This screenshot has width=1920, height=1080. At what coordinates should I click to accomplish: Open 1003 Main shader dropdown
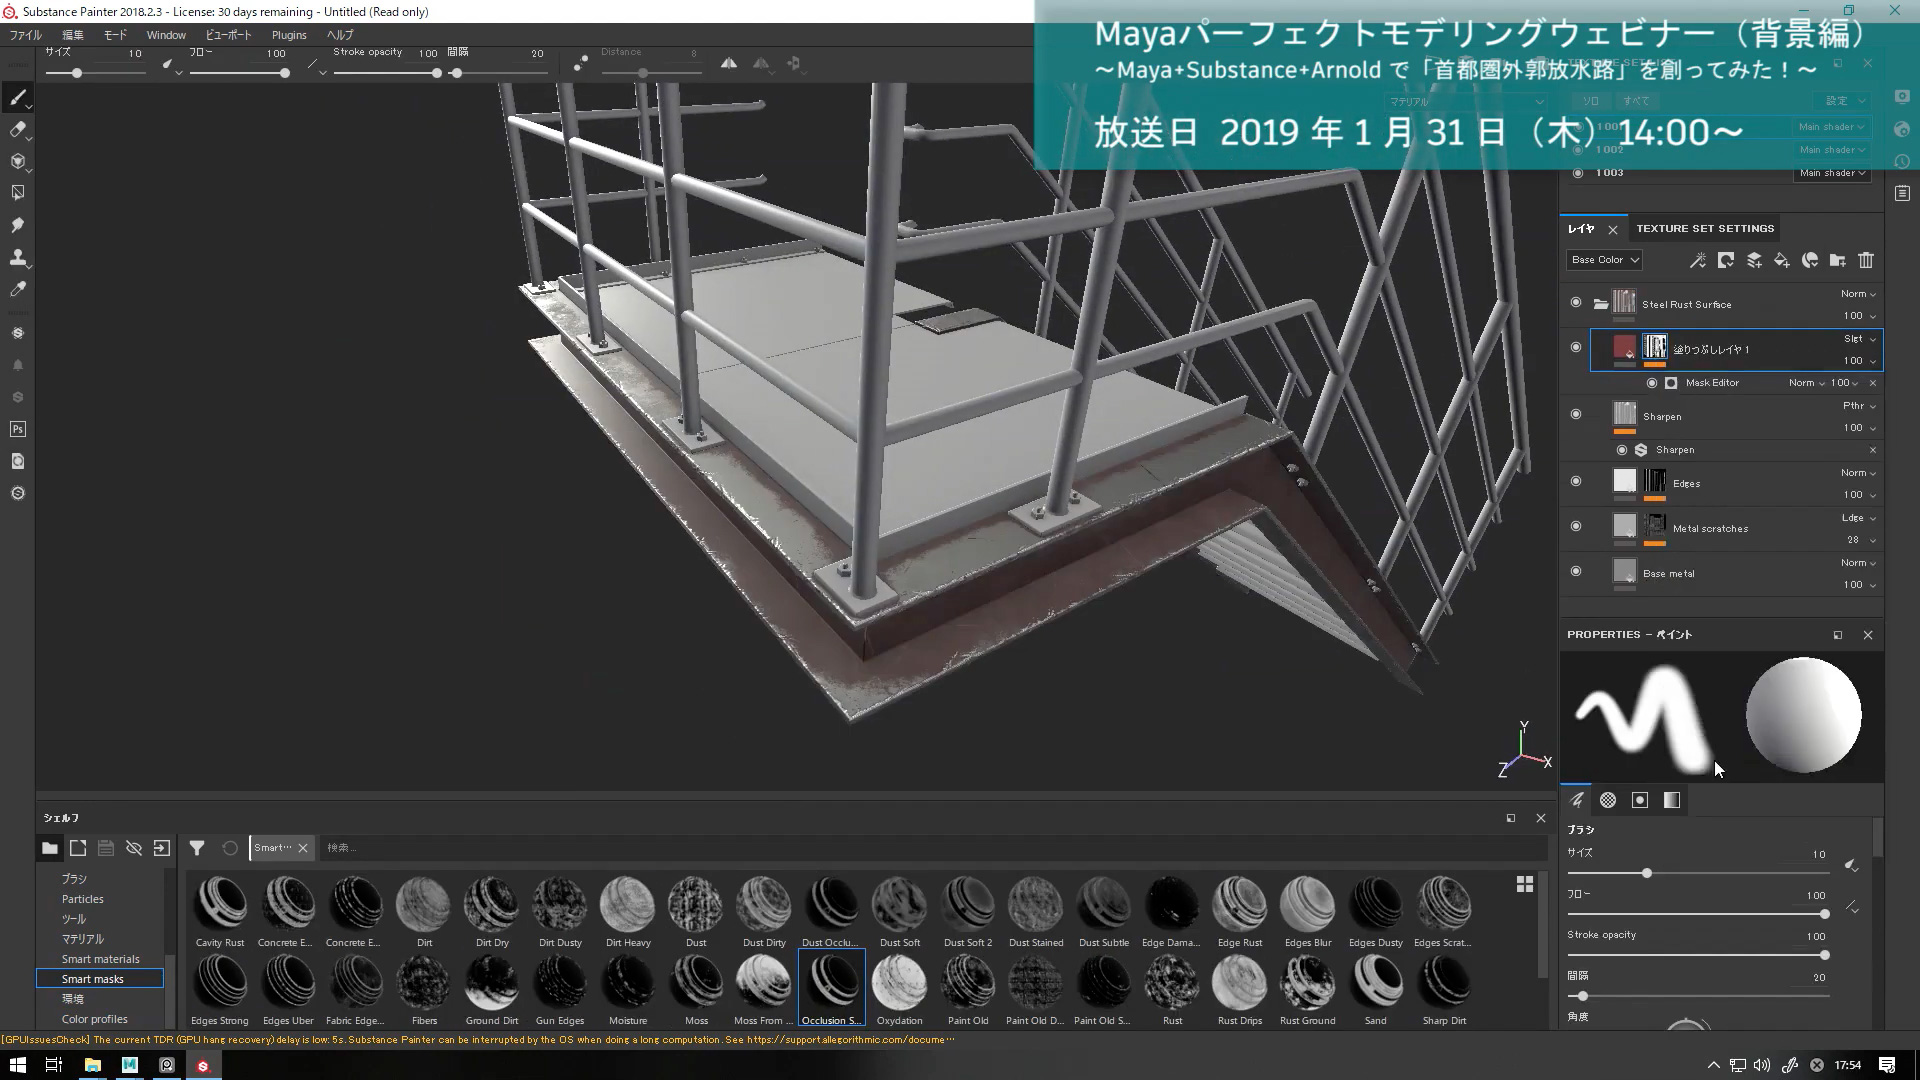point(1831,173)
